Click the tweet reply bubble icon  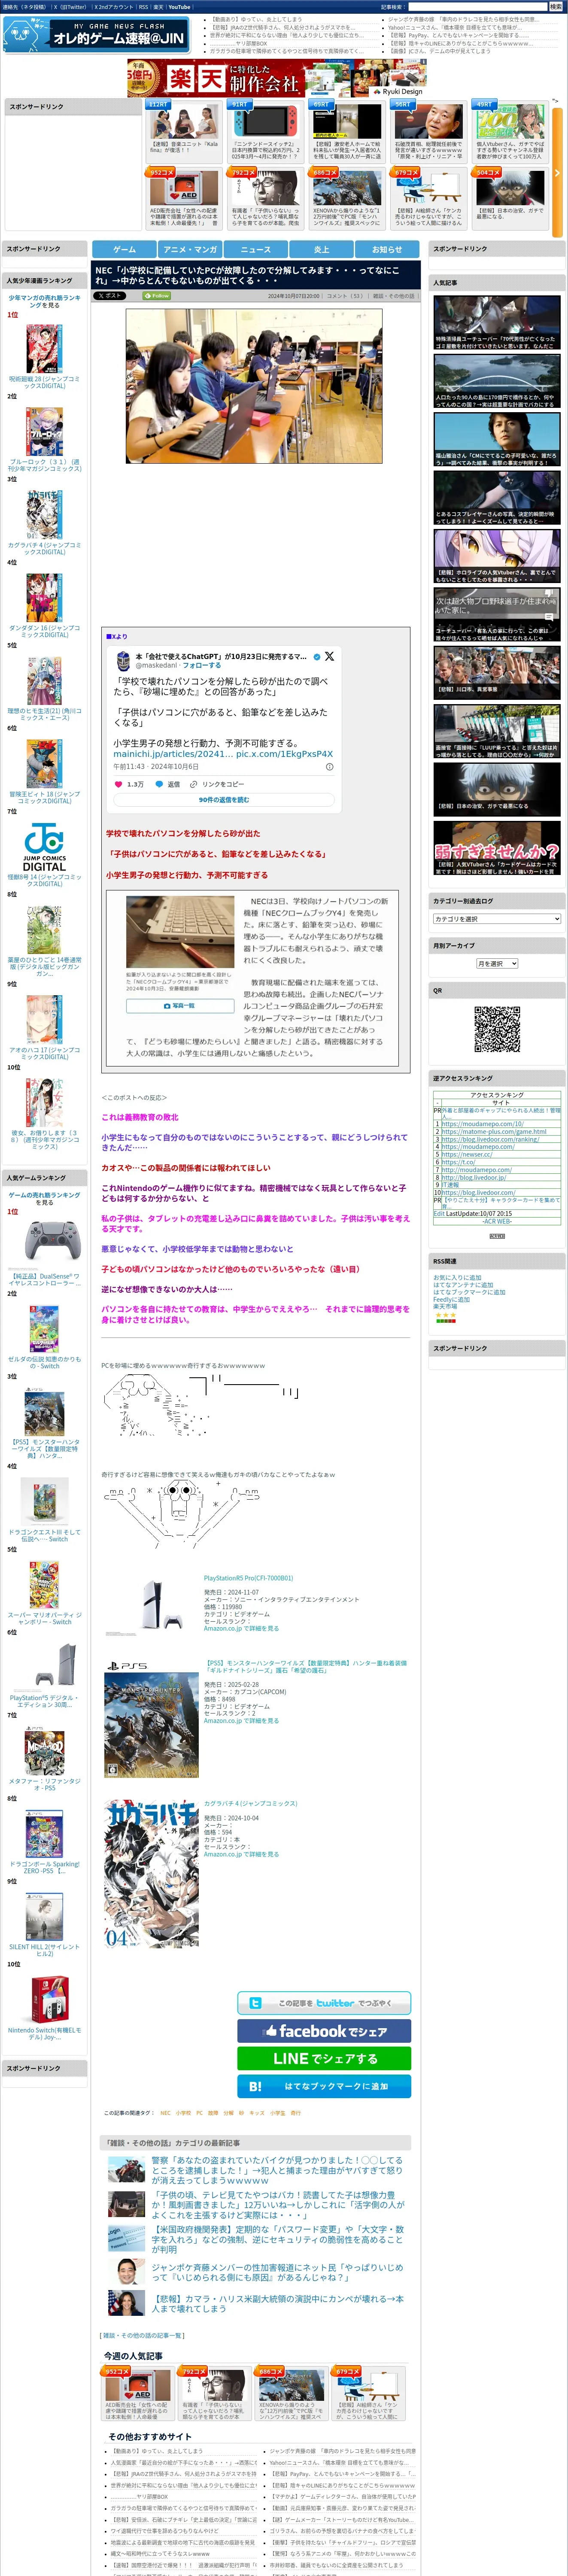(159, 784)
